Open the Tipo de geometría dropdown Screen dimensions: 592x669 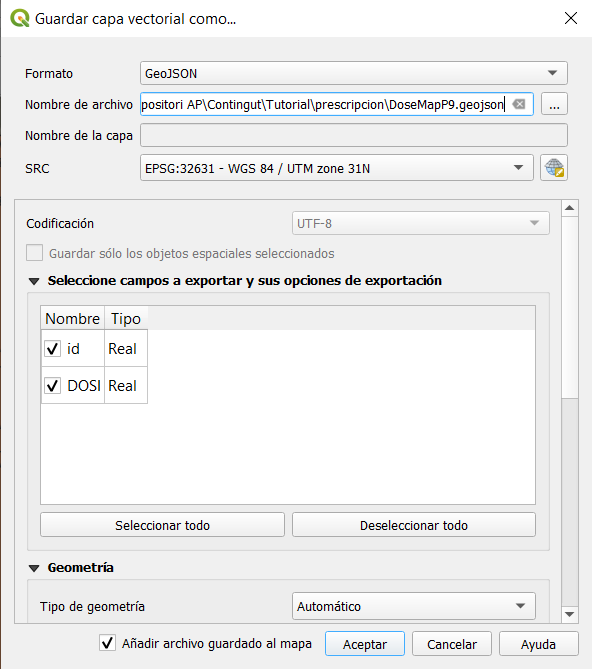click(413, 606)
